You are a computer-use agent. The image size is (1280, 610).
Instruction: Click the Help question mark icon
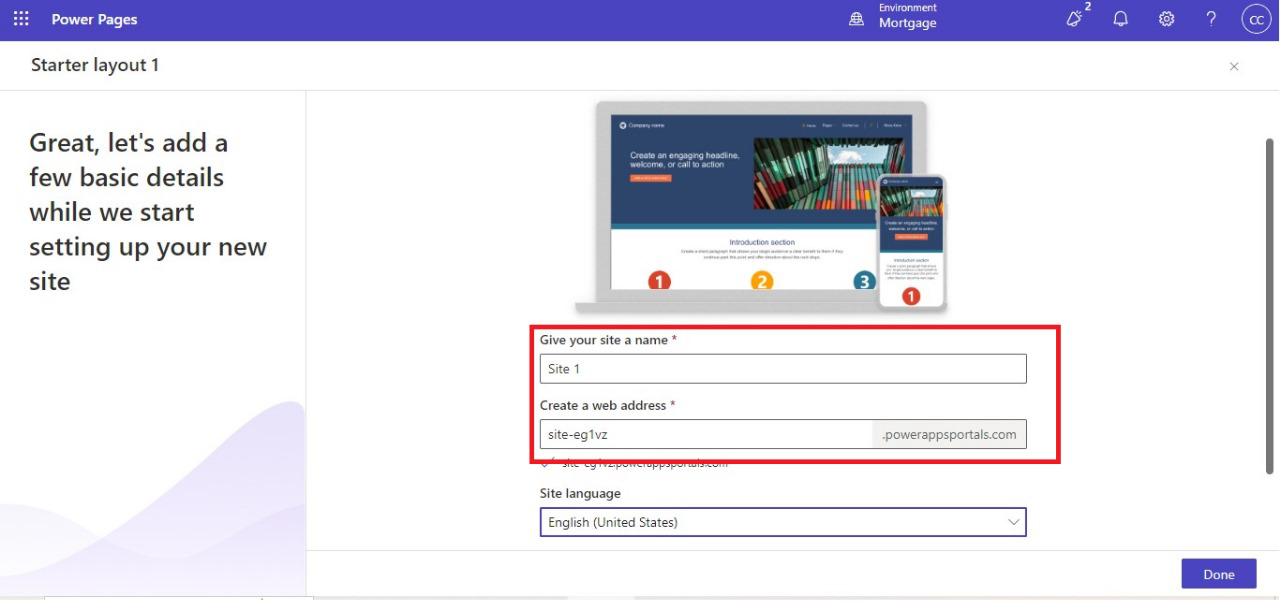pyautogui.click(x=1211, y=19)
